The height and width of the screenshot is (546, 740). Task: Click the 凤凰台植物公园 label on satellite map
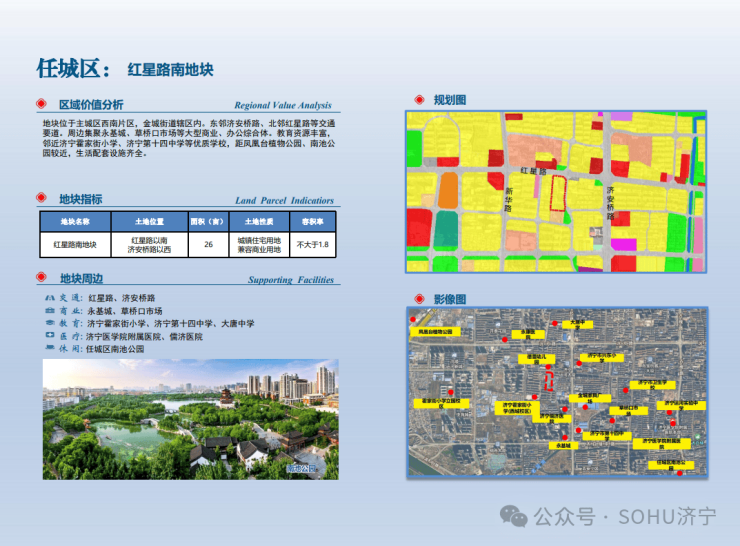tap(435, 332)
